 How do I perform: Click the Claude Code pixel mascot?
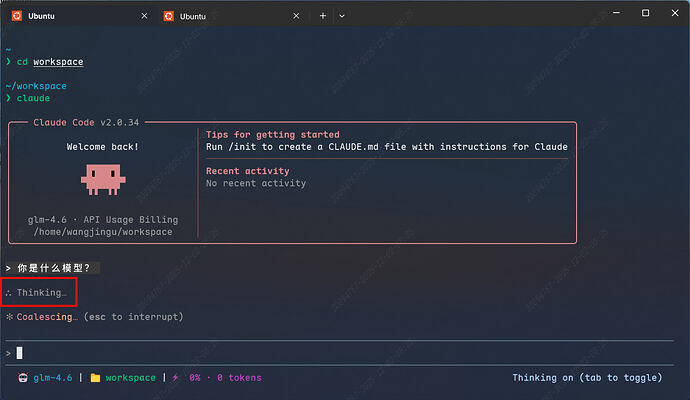[x=103, y=180]
